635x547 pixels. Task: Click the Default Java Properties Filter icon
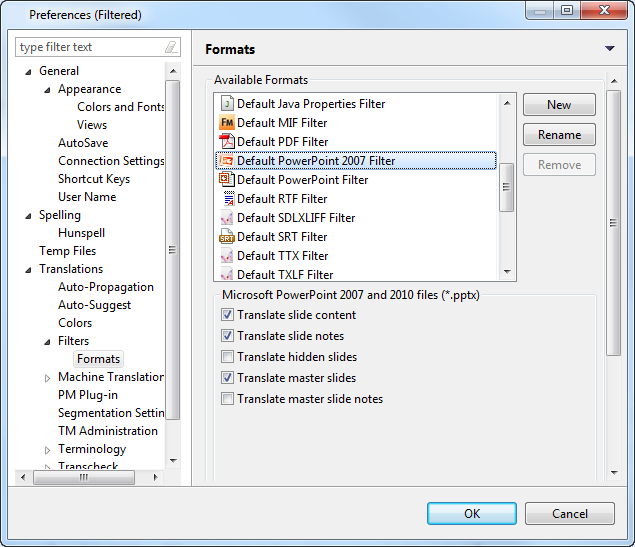coord(227,104)
